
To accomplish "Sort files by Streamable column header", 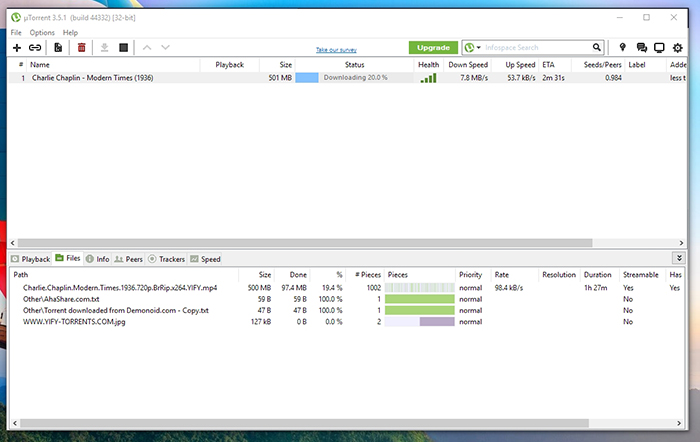I will point(641,275).
